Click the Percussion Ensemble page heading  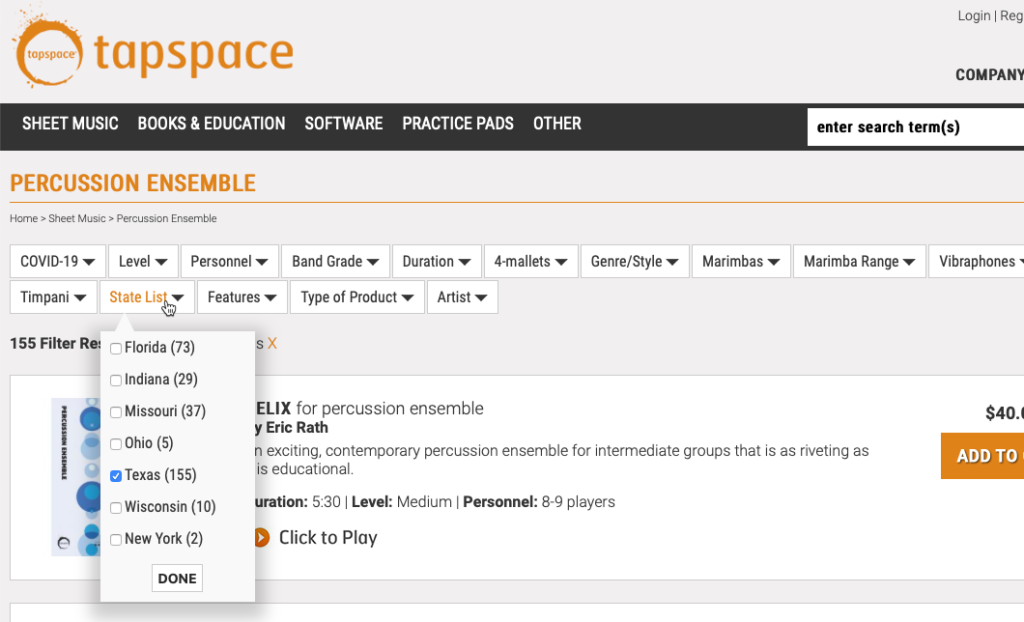pyautogui.click(x=133, y=183)
